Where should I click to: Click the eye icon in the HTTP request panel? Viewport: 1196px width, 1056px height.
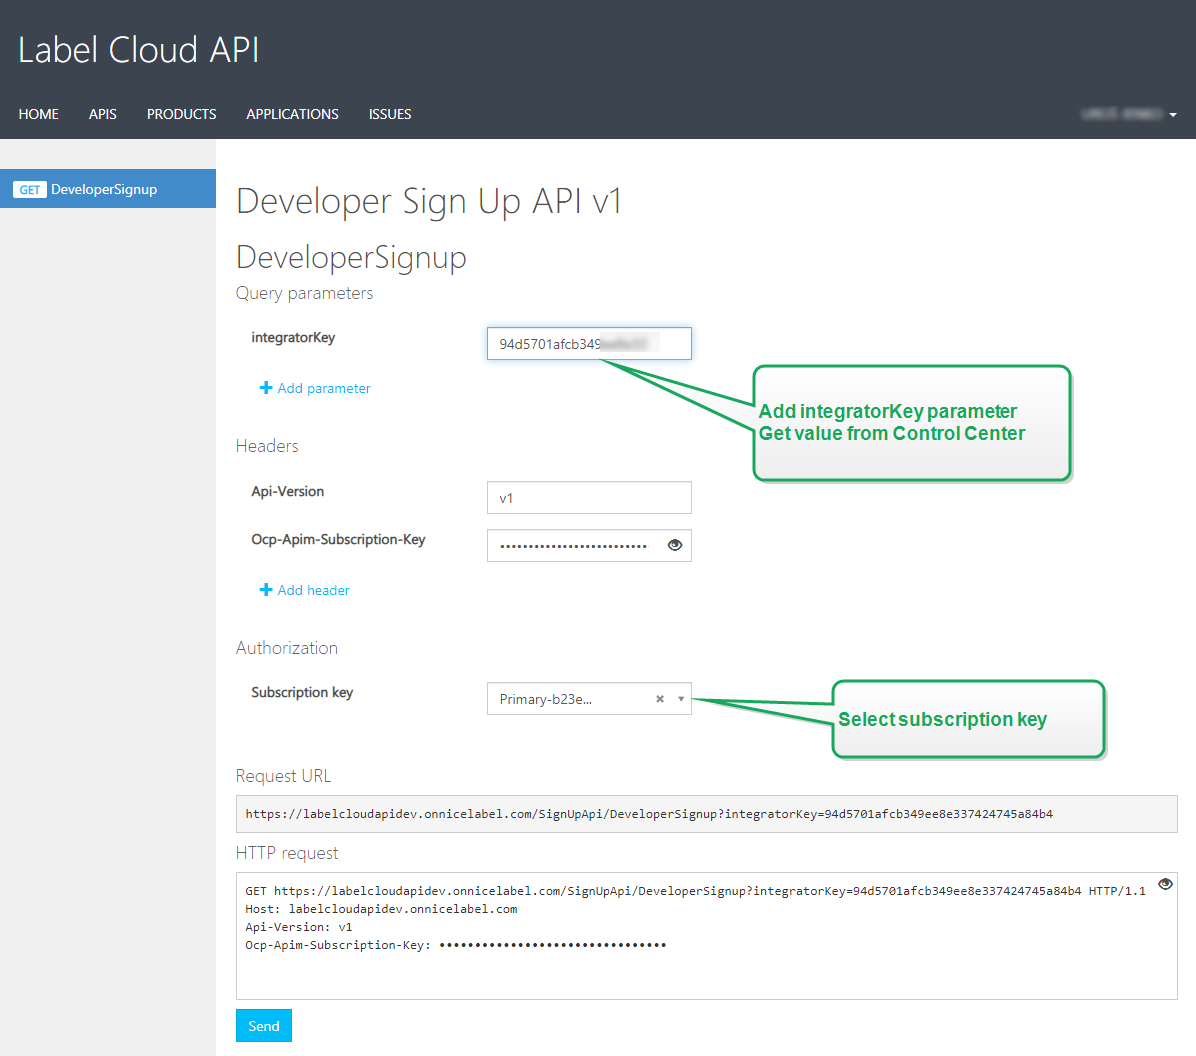click(1164, 884)
